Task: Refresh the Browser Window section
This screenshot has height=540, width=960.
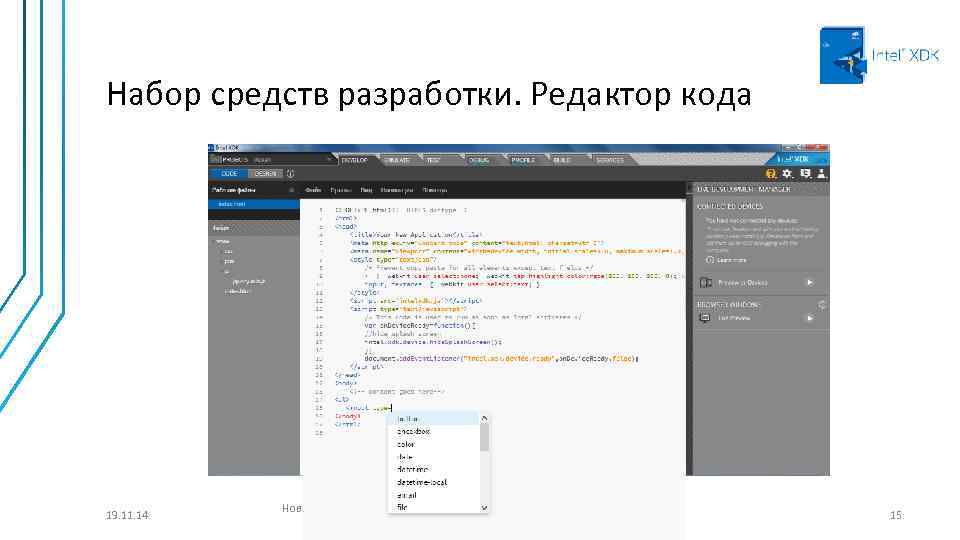Action: point(822,304)
